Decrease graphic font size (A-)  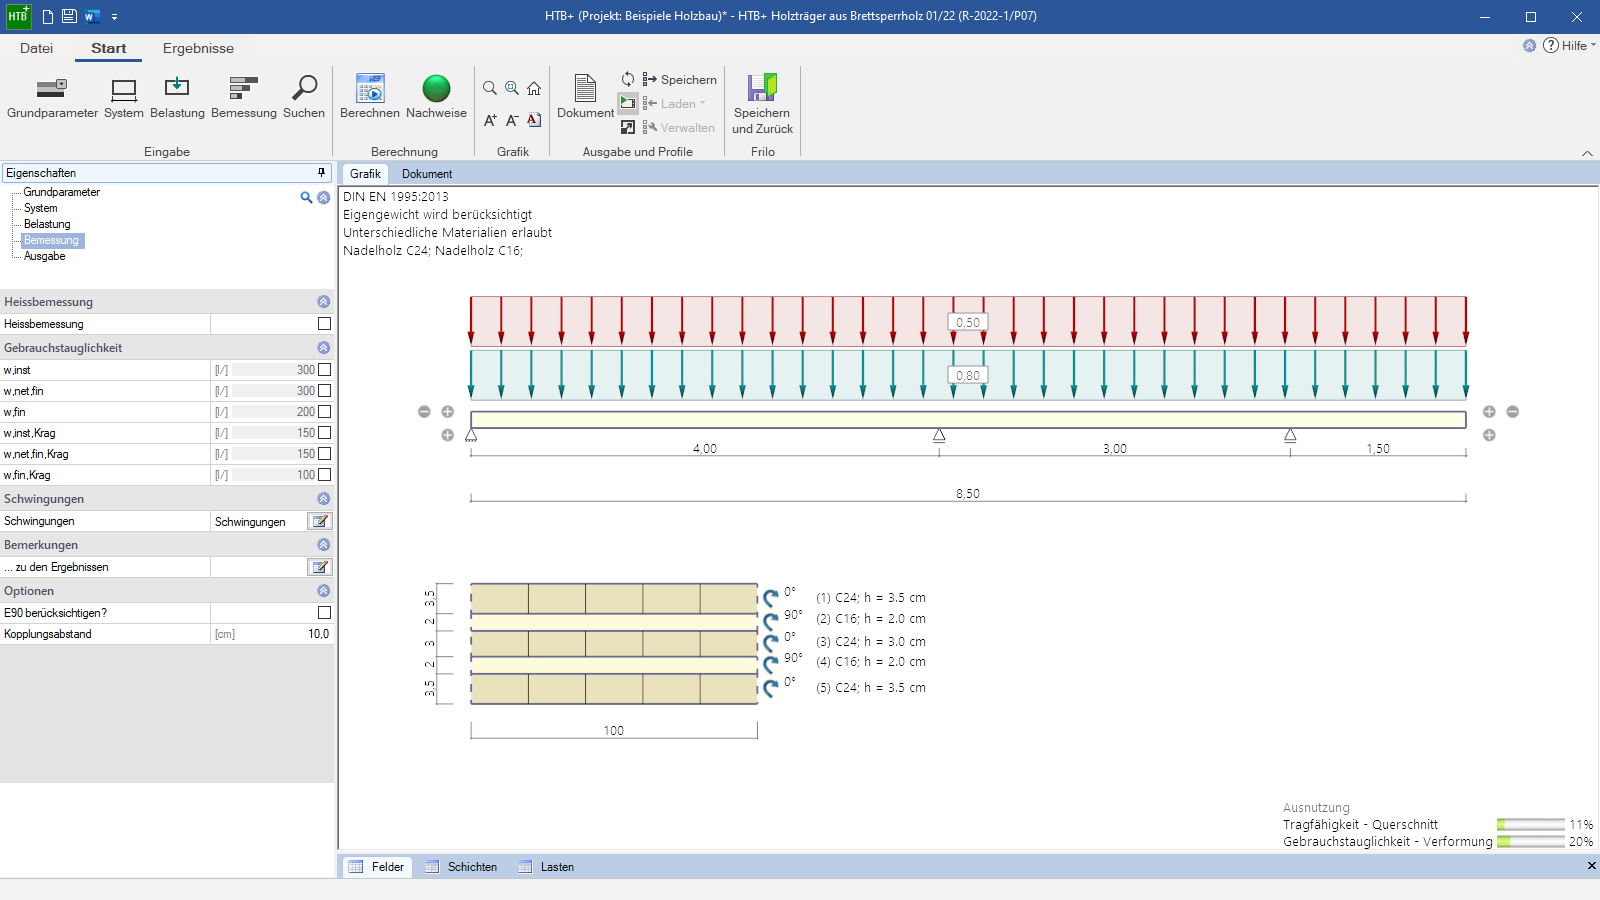[512, 120]
